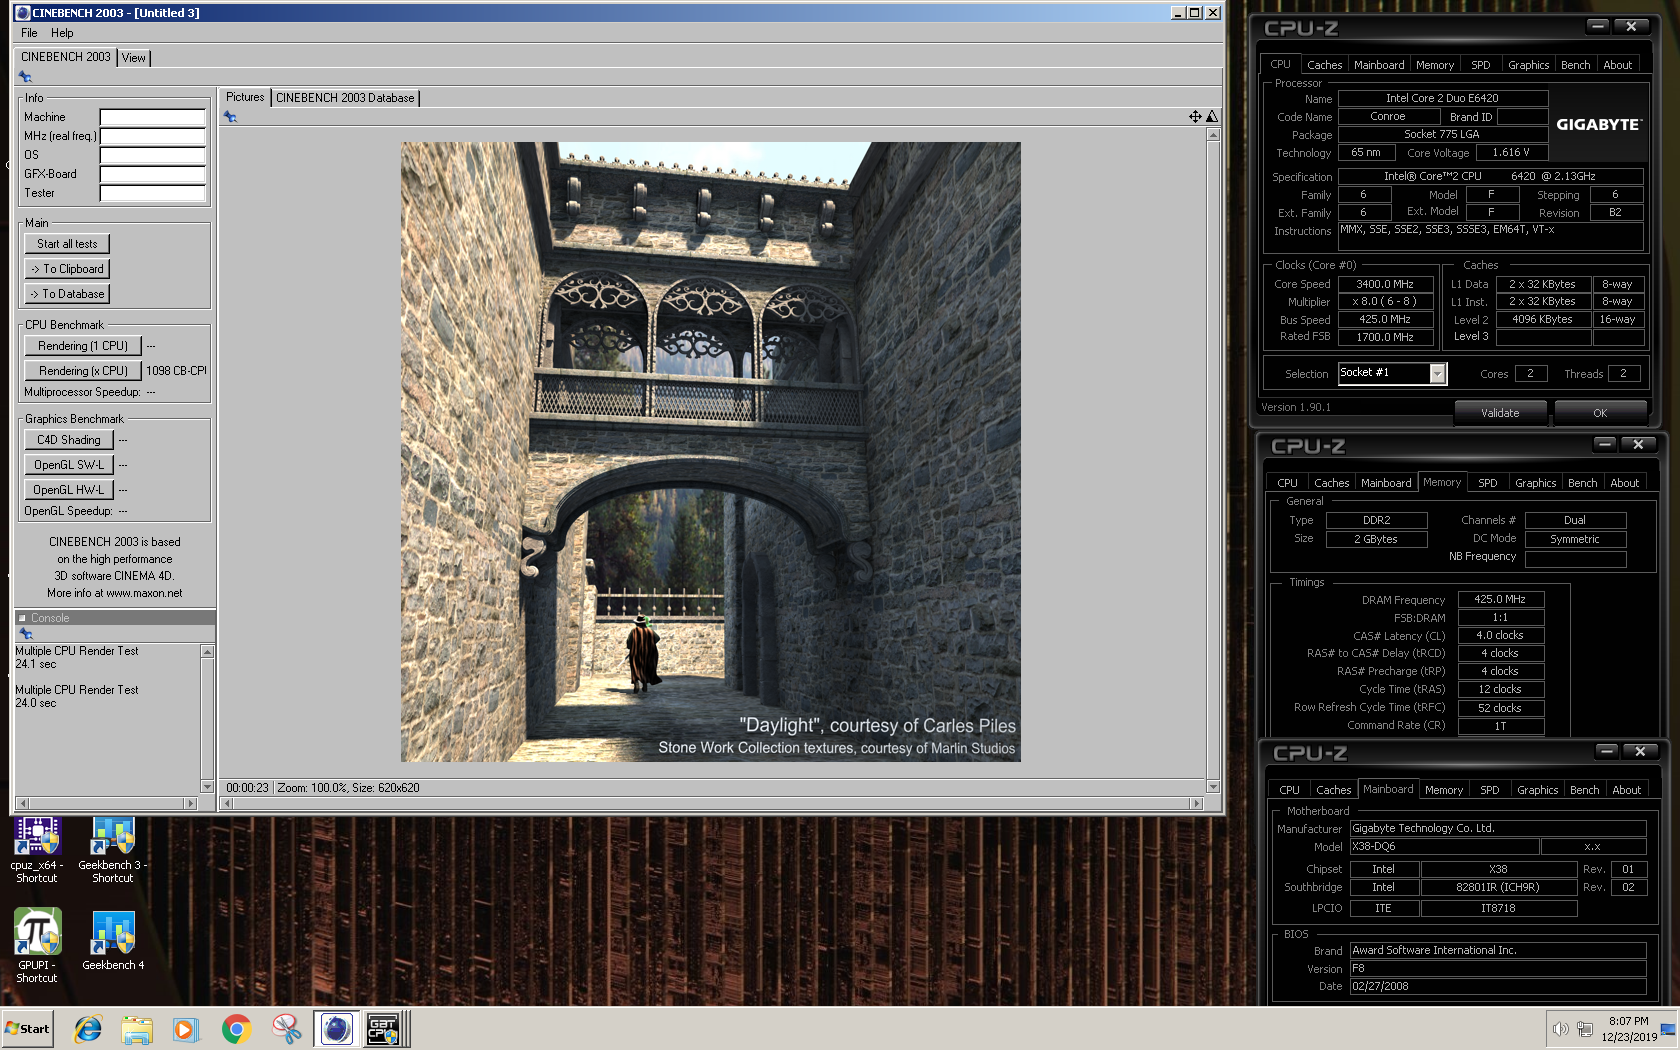Launch Google Chrome from taskbar

tap(236, 1028)
